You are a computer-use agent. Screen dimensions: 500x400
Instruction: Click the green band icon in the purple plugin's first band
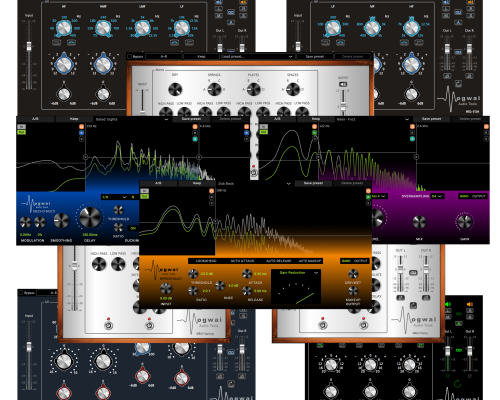click(314, 133)
